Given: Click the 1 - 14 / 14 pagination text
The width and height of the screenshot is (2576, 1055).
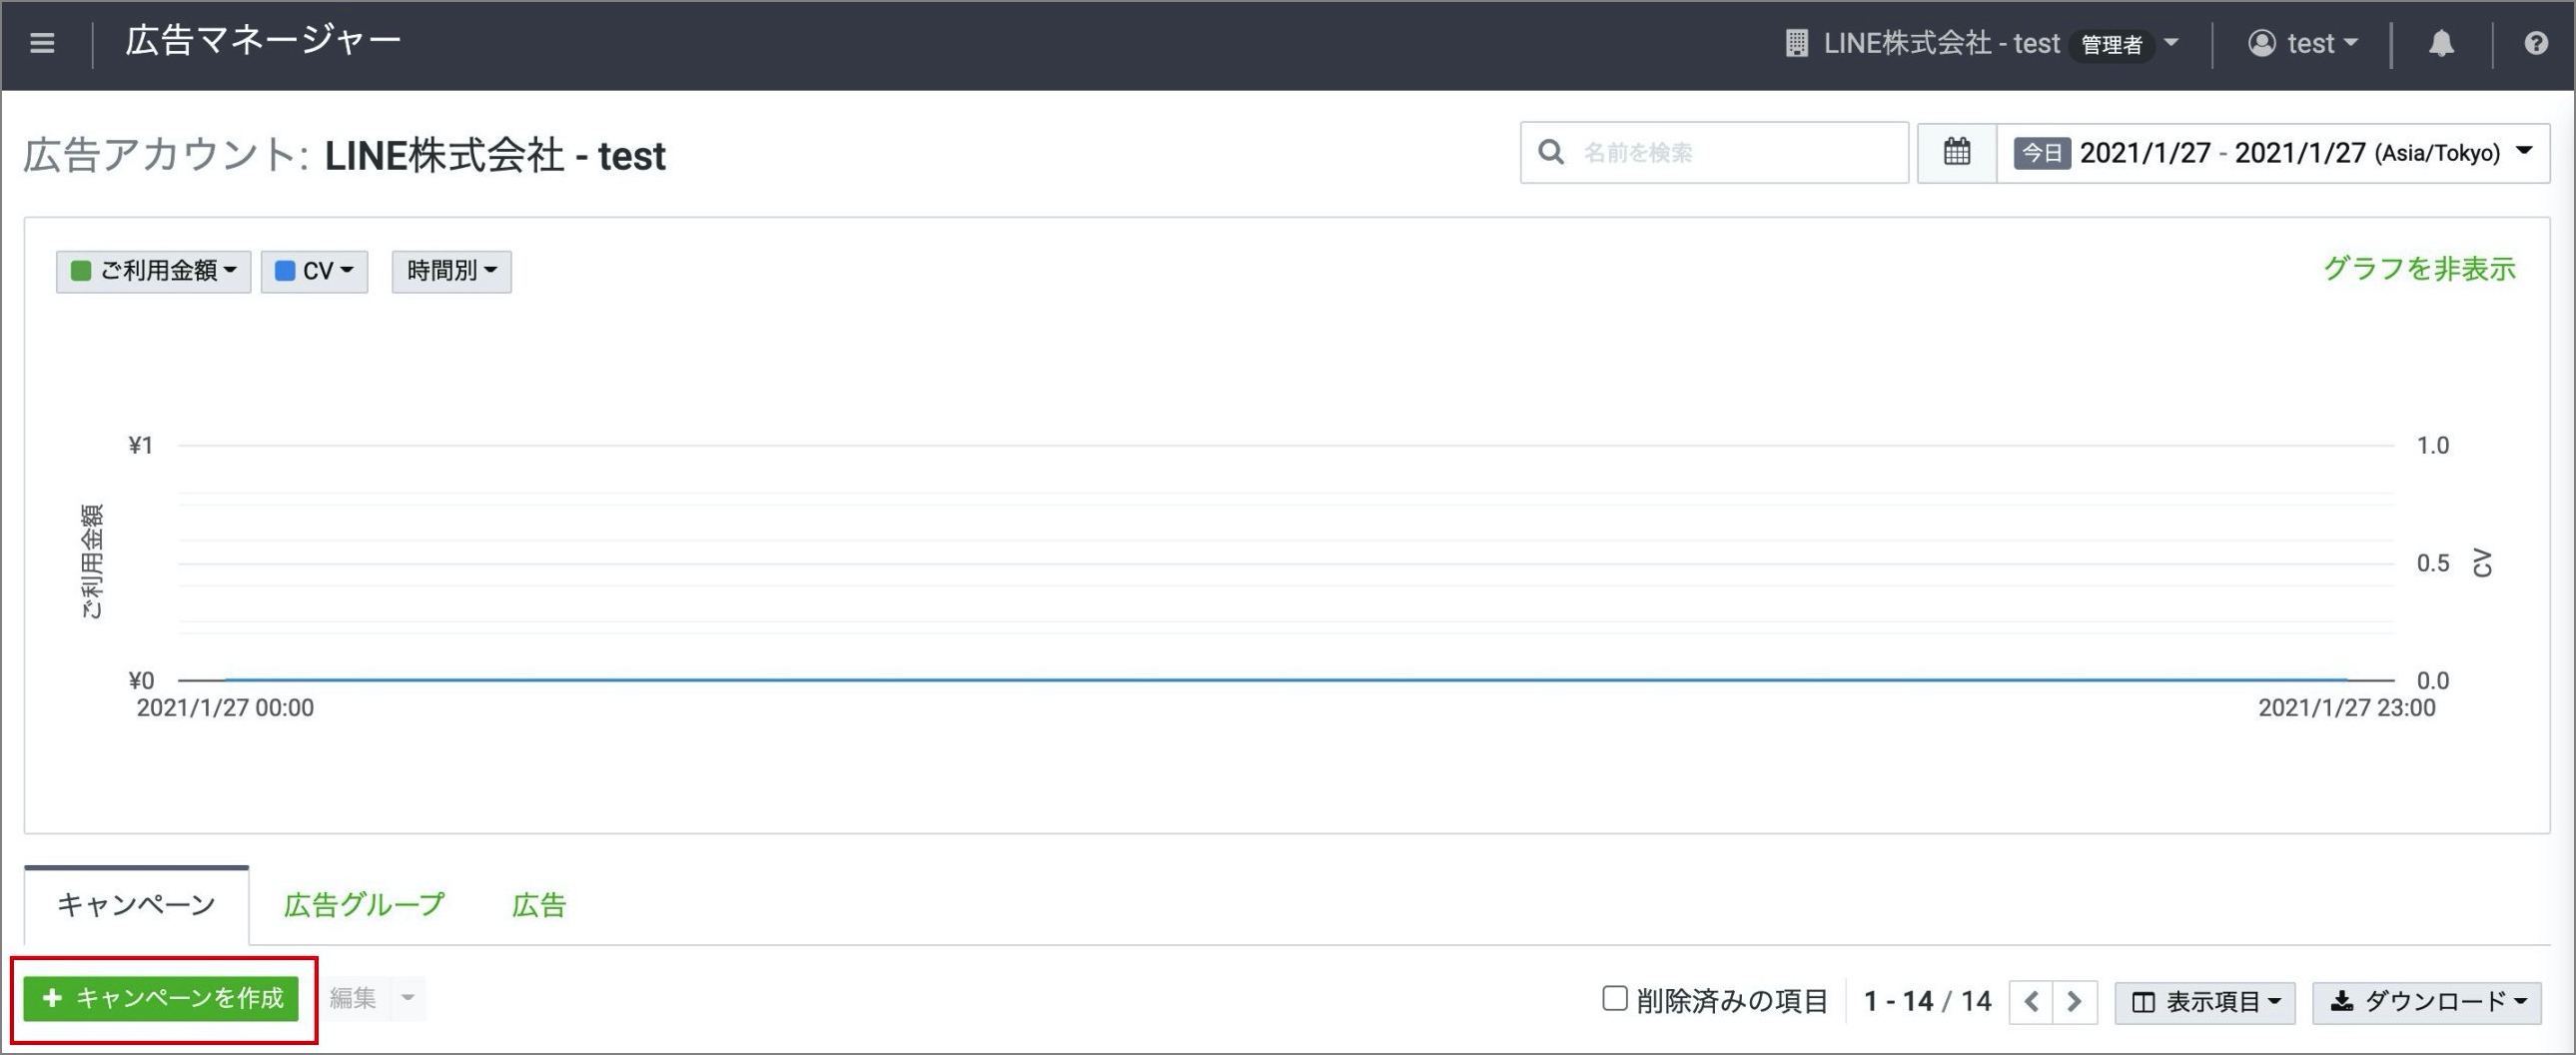Looking at the screenshot, I should click(x=1927, y=1001).
